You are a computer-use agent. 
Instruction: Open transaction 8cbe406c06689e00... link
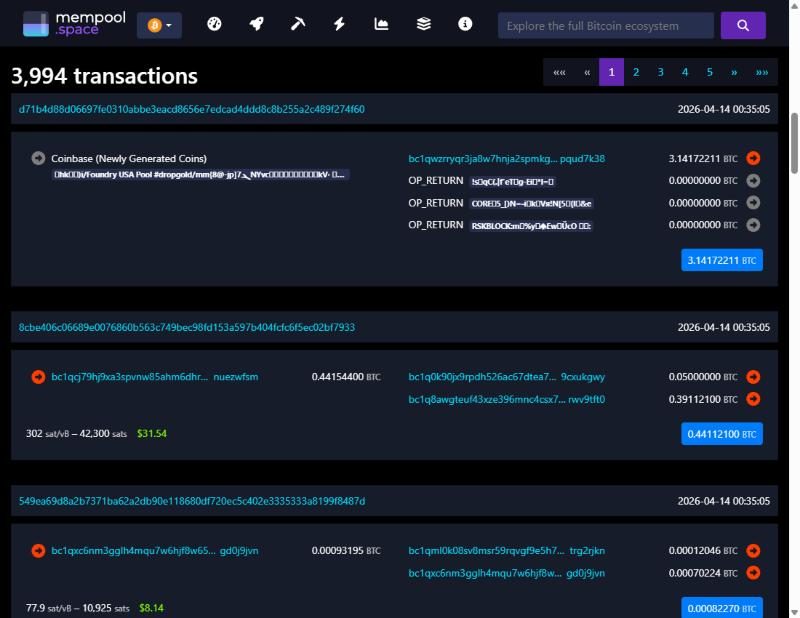[186, 327]
